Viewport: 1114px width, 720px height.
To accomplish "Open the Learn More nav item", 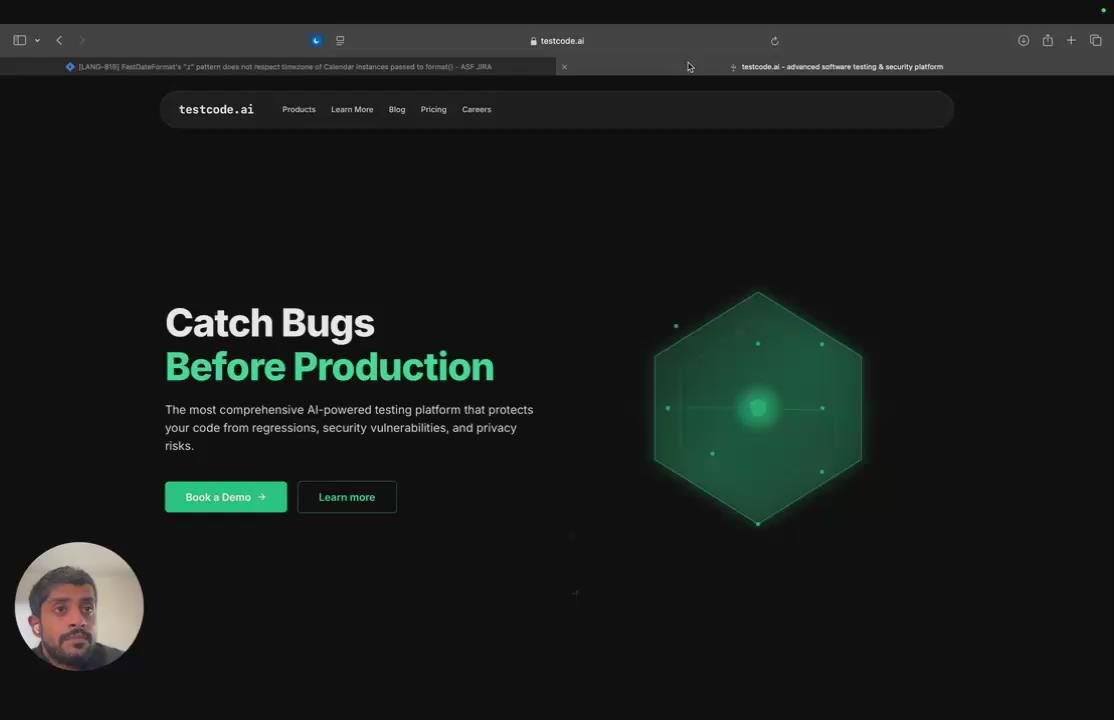I will coord(352,109).
